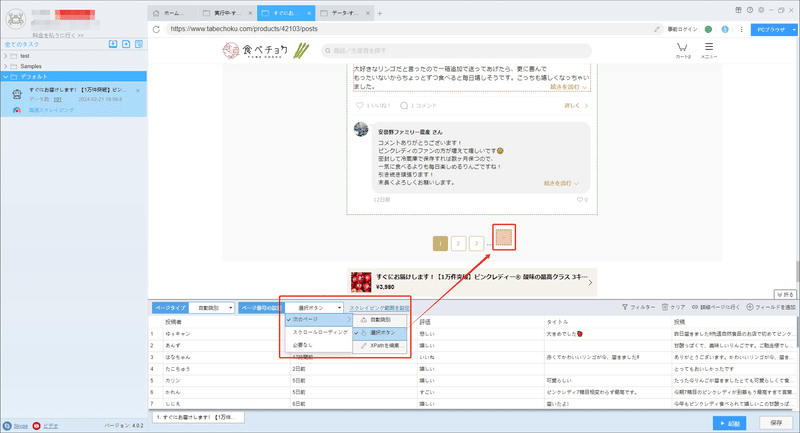Click the cloud speed scraping icon
This screenshot has height=433, width=800.
[x=17, y=110]
